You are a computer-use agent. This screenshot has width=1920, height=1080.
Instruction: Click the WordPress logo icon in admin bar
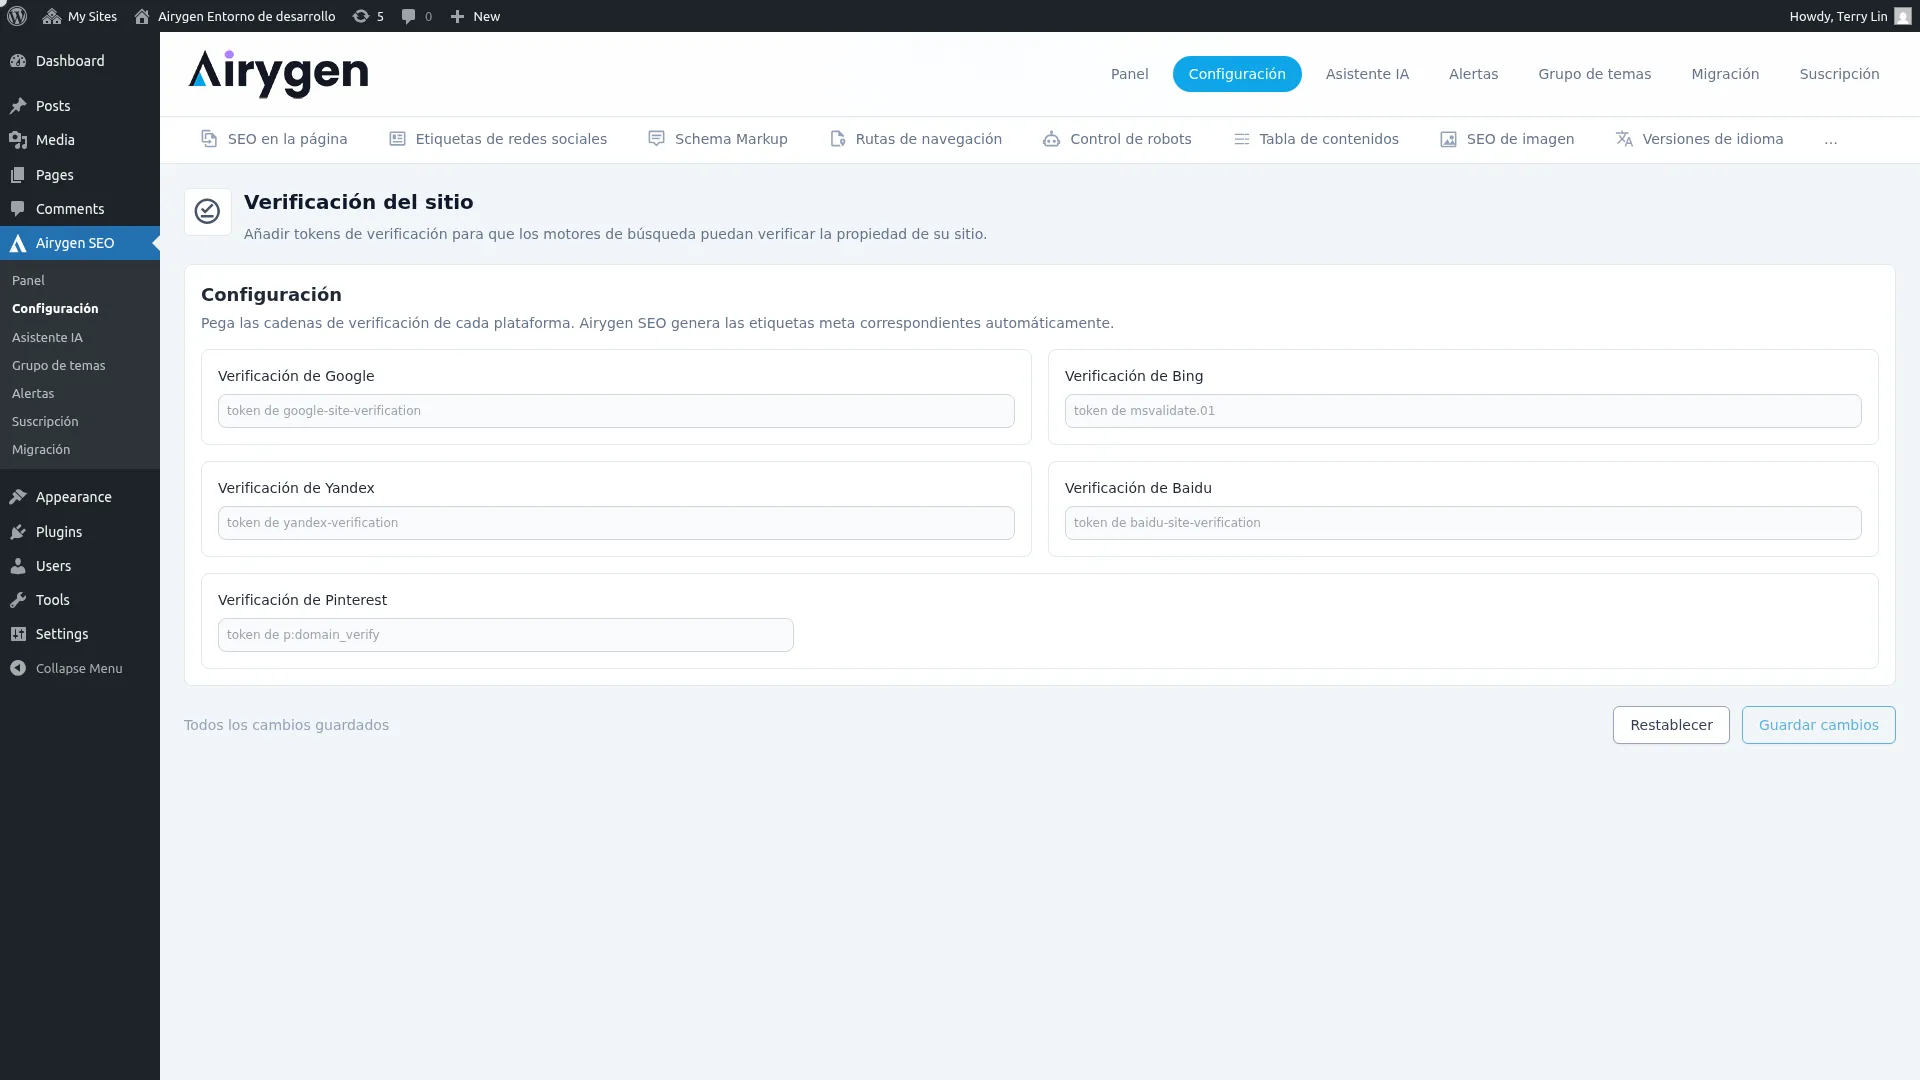(x=17, y=16)
